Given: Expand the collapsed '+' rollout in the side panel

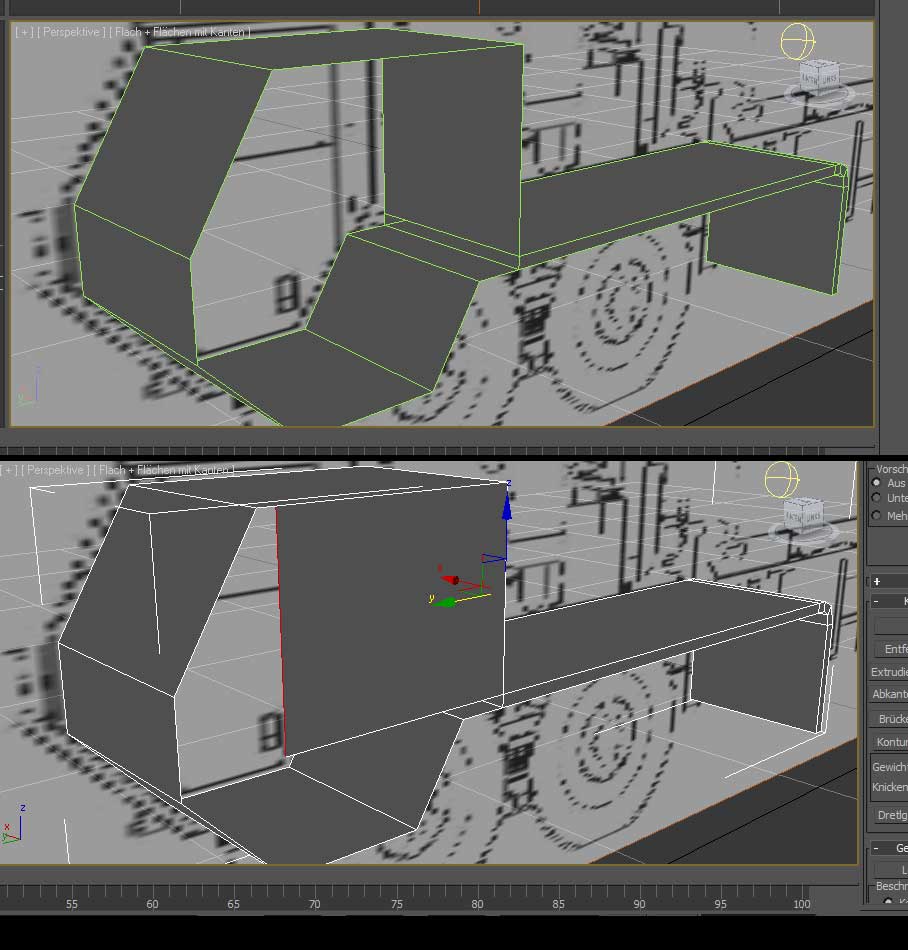Looking at the screenshot, I should pyautogui.click(x=877, y=581).
